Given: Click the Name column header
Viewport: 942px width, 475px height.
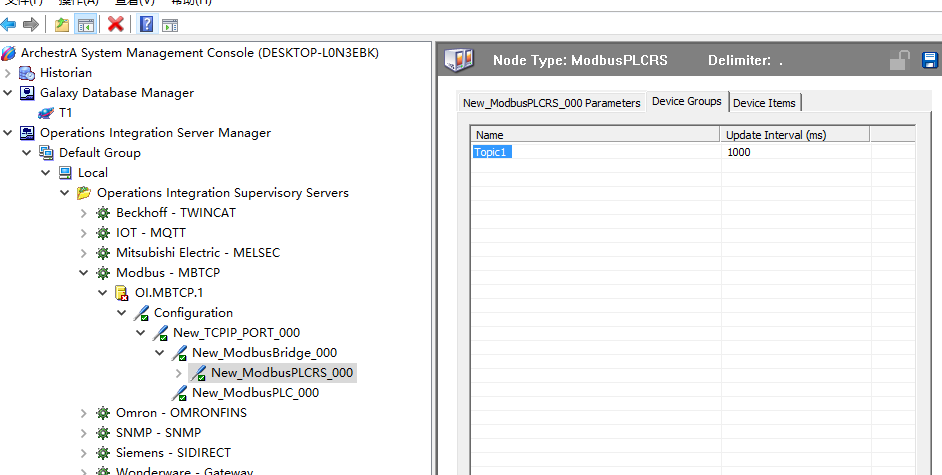Looking at the screenshot, I should [x=595, y=135].
